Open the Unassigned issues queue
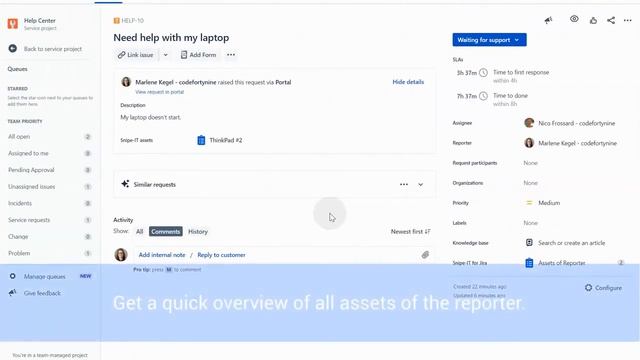The image size is (640, 360). click(50, 187)
